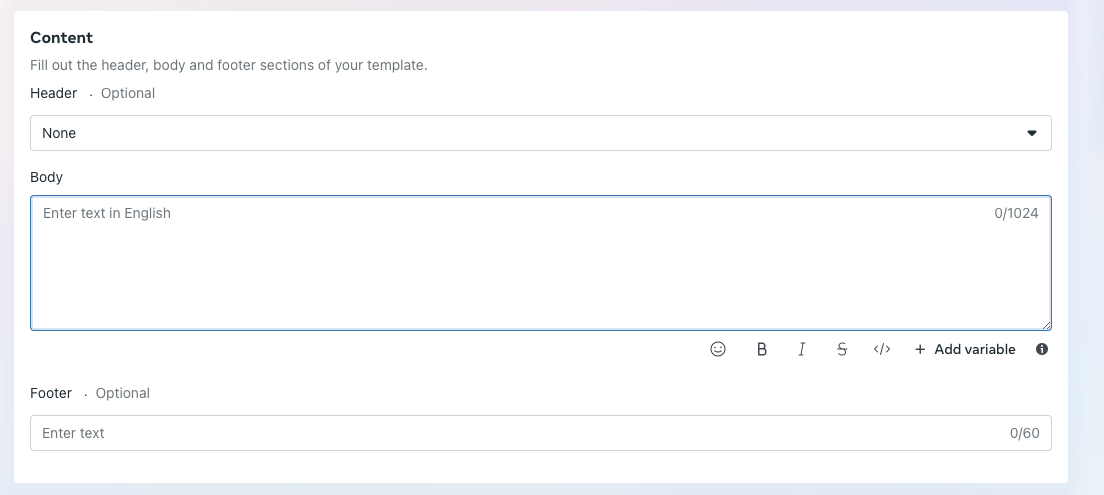Click the Footer field label
This screenshot has height=495, width=1104.
(x=51, y=393)
